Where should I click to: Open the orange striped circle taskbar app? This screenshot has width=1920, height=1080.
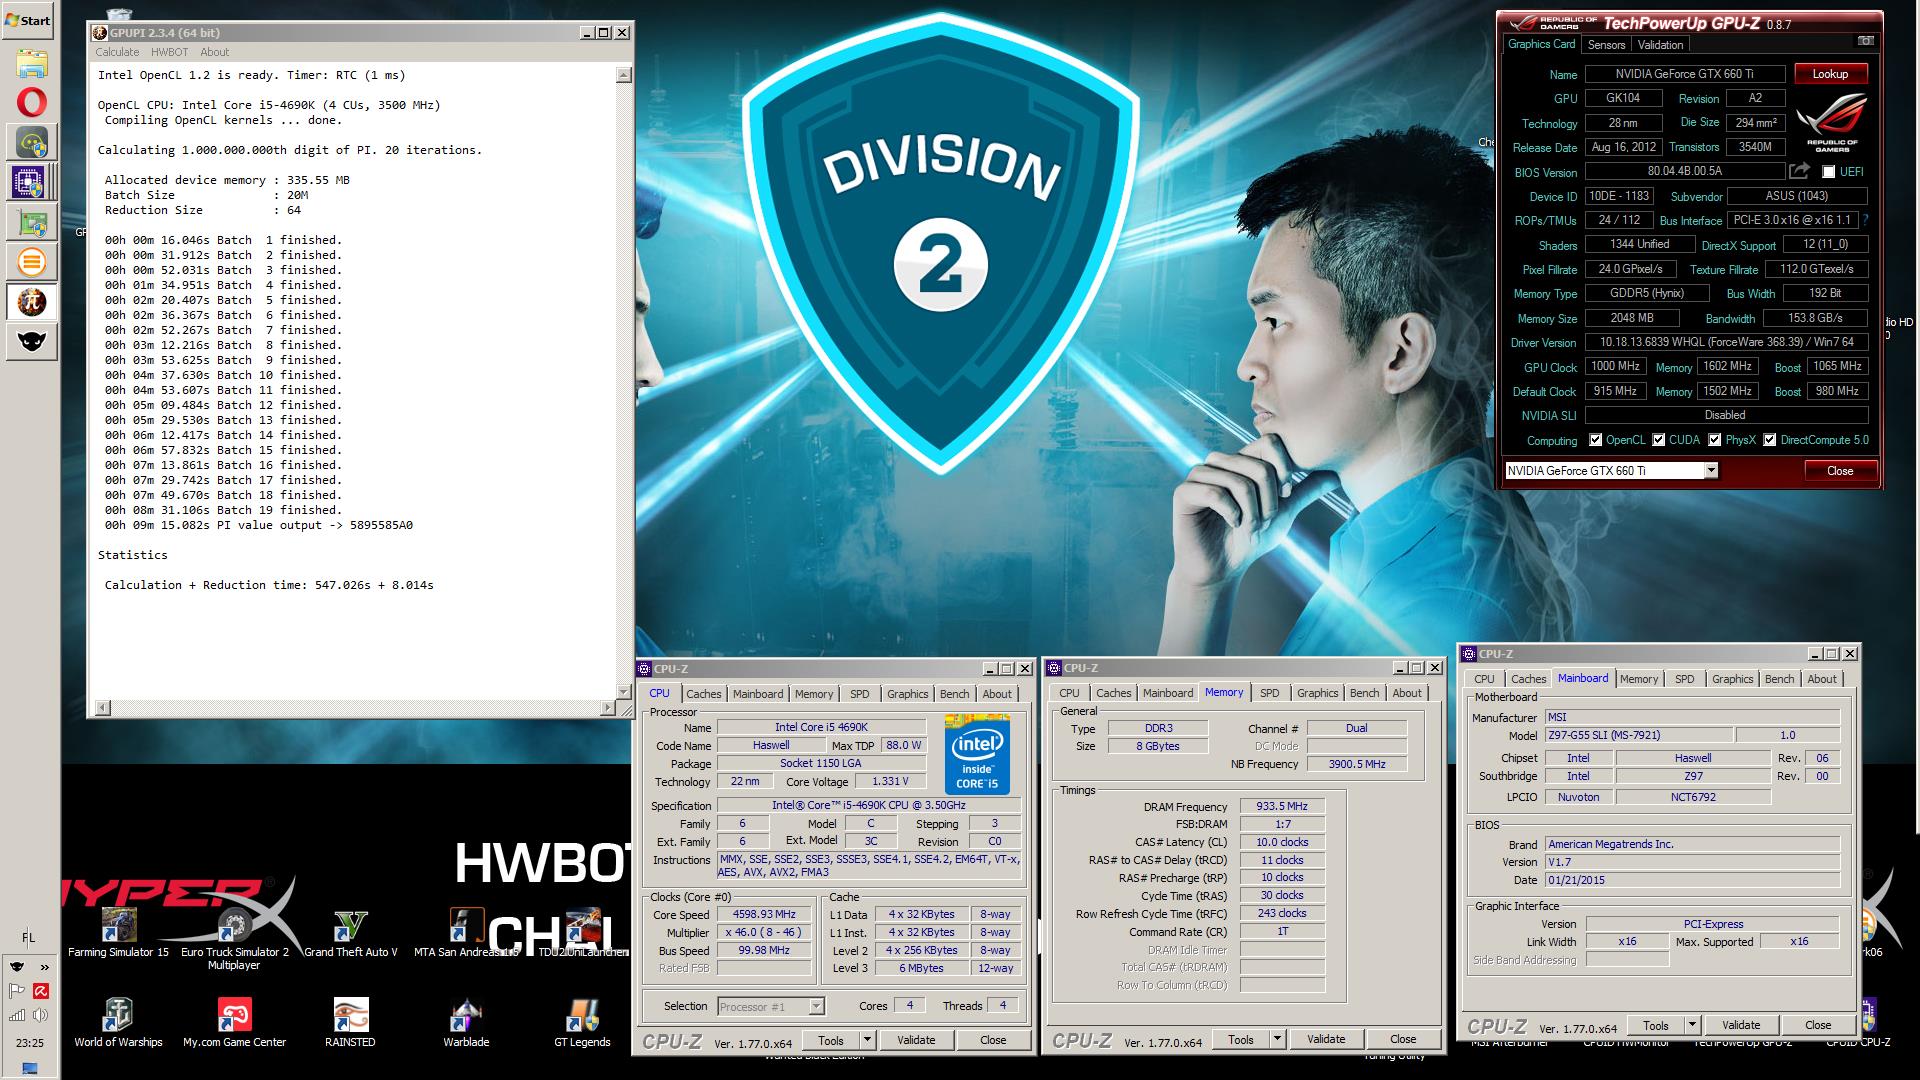coord(31,263)
